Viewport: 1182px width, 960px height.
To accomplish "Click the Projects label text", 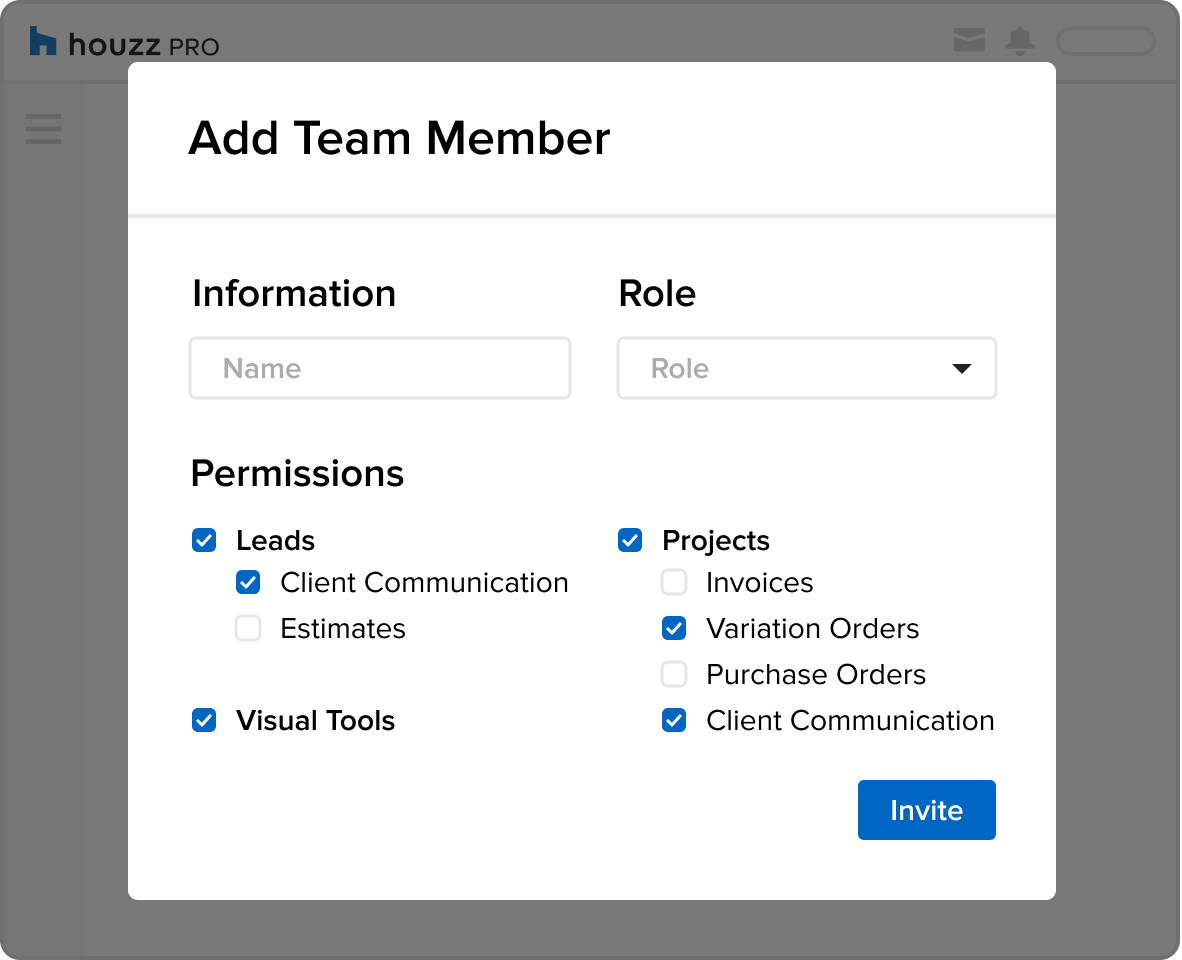I will (715, 541).
